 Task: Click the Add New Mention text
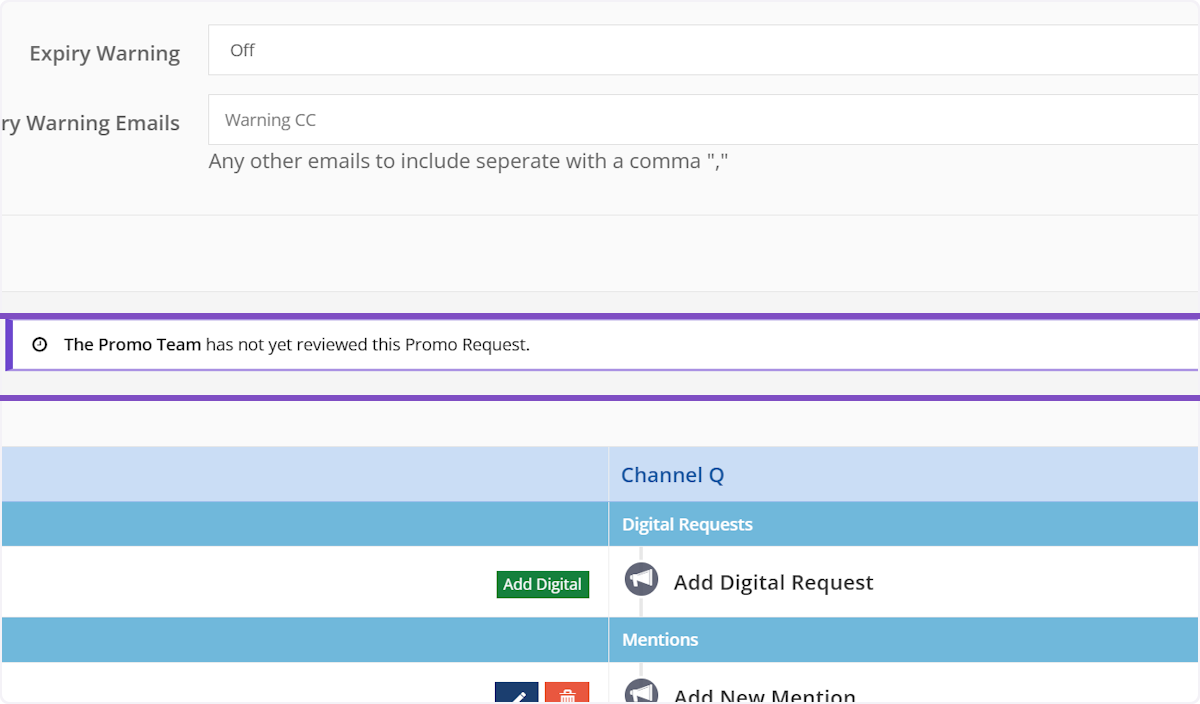764,696
